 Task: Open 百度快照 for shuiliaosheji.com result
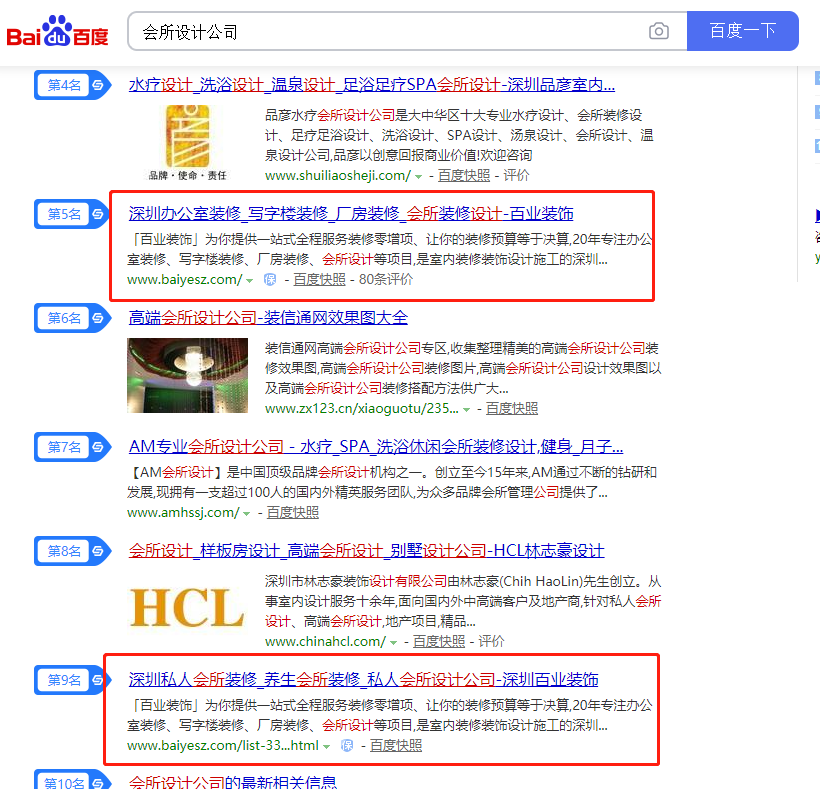coord(464,176)
